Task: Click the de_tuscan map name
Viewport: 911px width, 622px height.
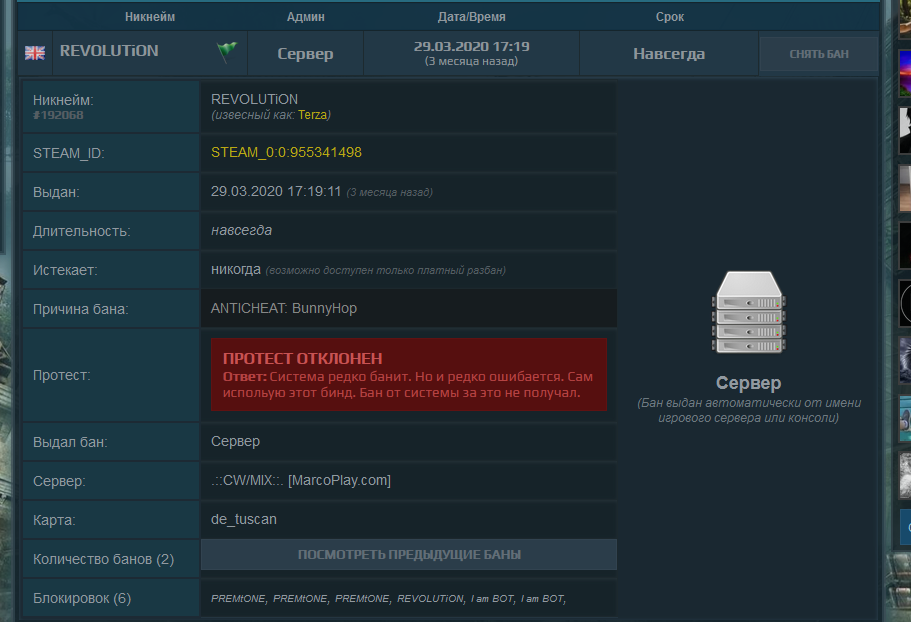Action: tap(246, 520)
